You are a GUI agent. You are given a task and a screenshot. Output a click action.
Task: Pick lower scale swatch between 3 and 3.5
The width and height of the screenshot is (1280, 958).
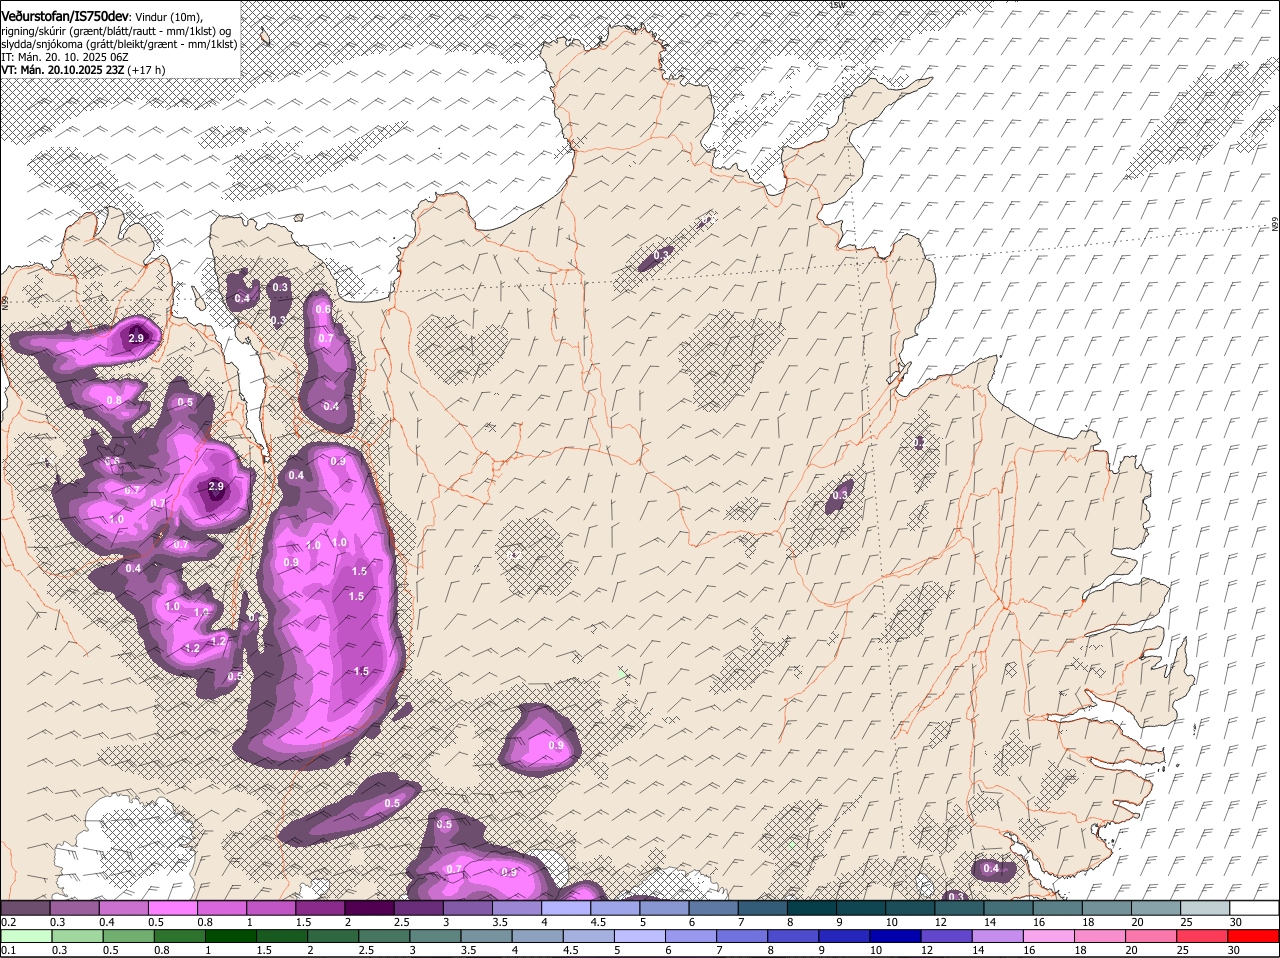434,936
